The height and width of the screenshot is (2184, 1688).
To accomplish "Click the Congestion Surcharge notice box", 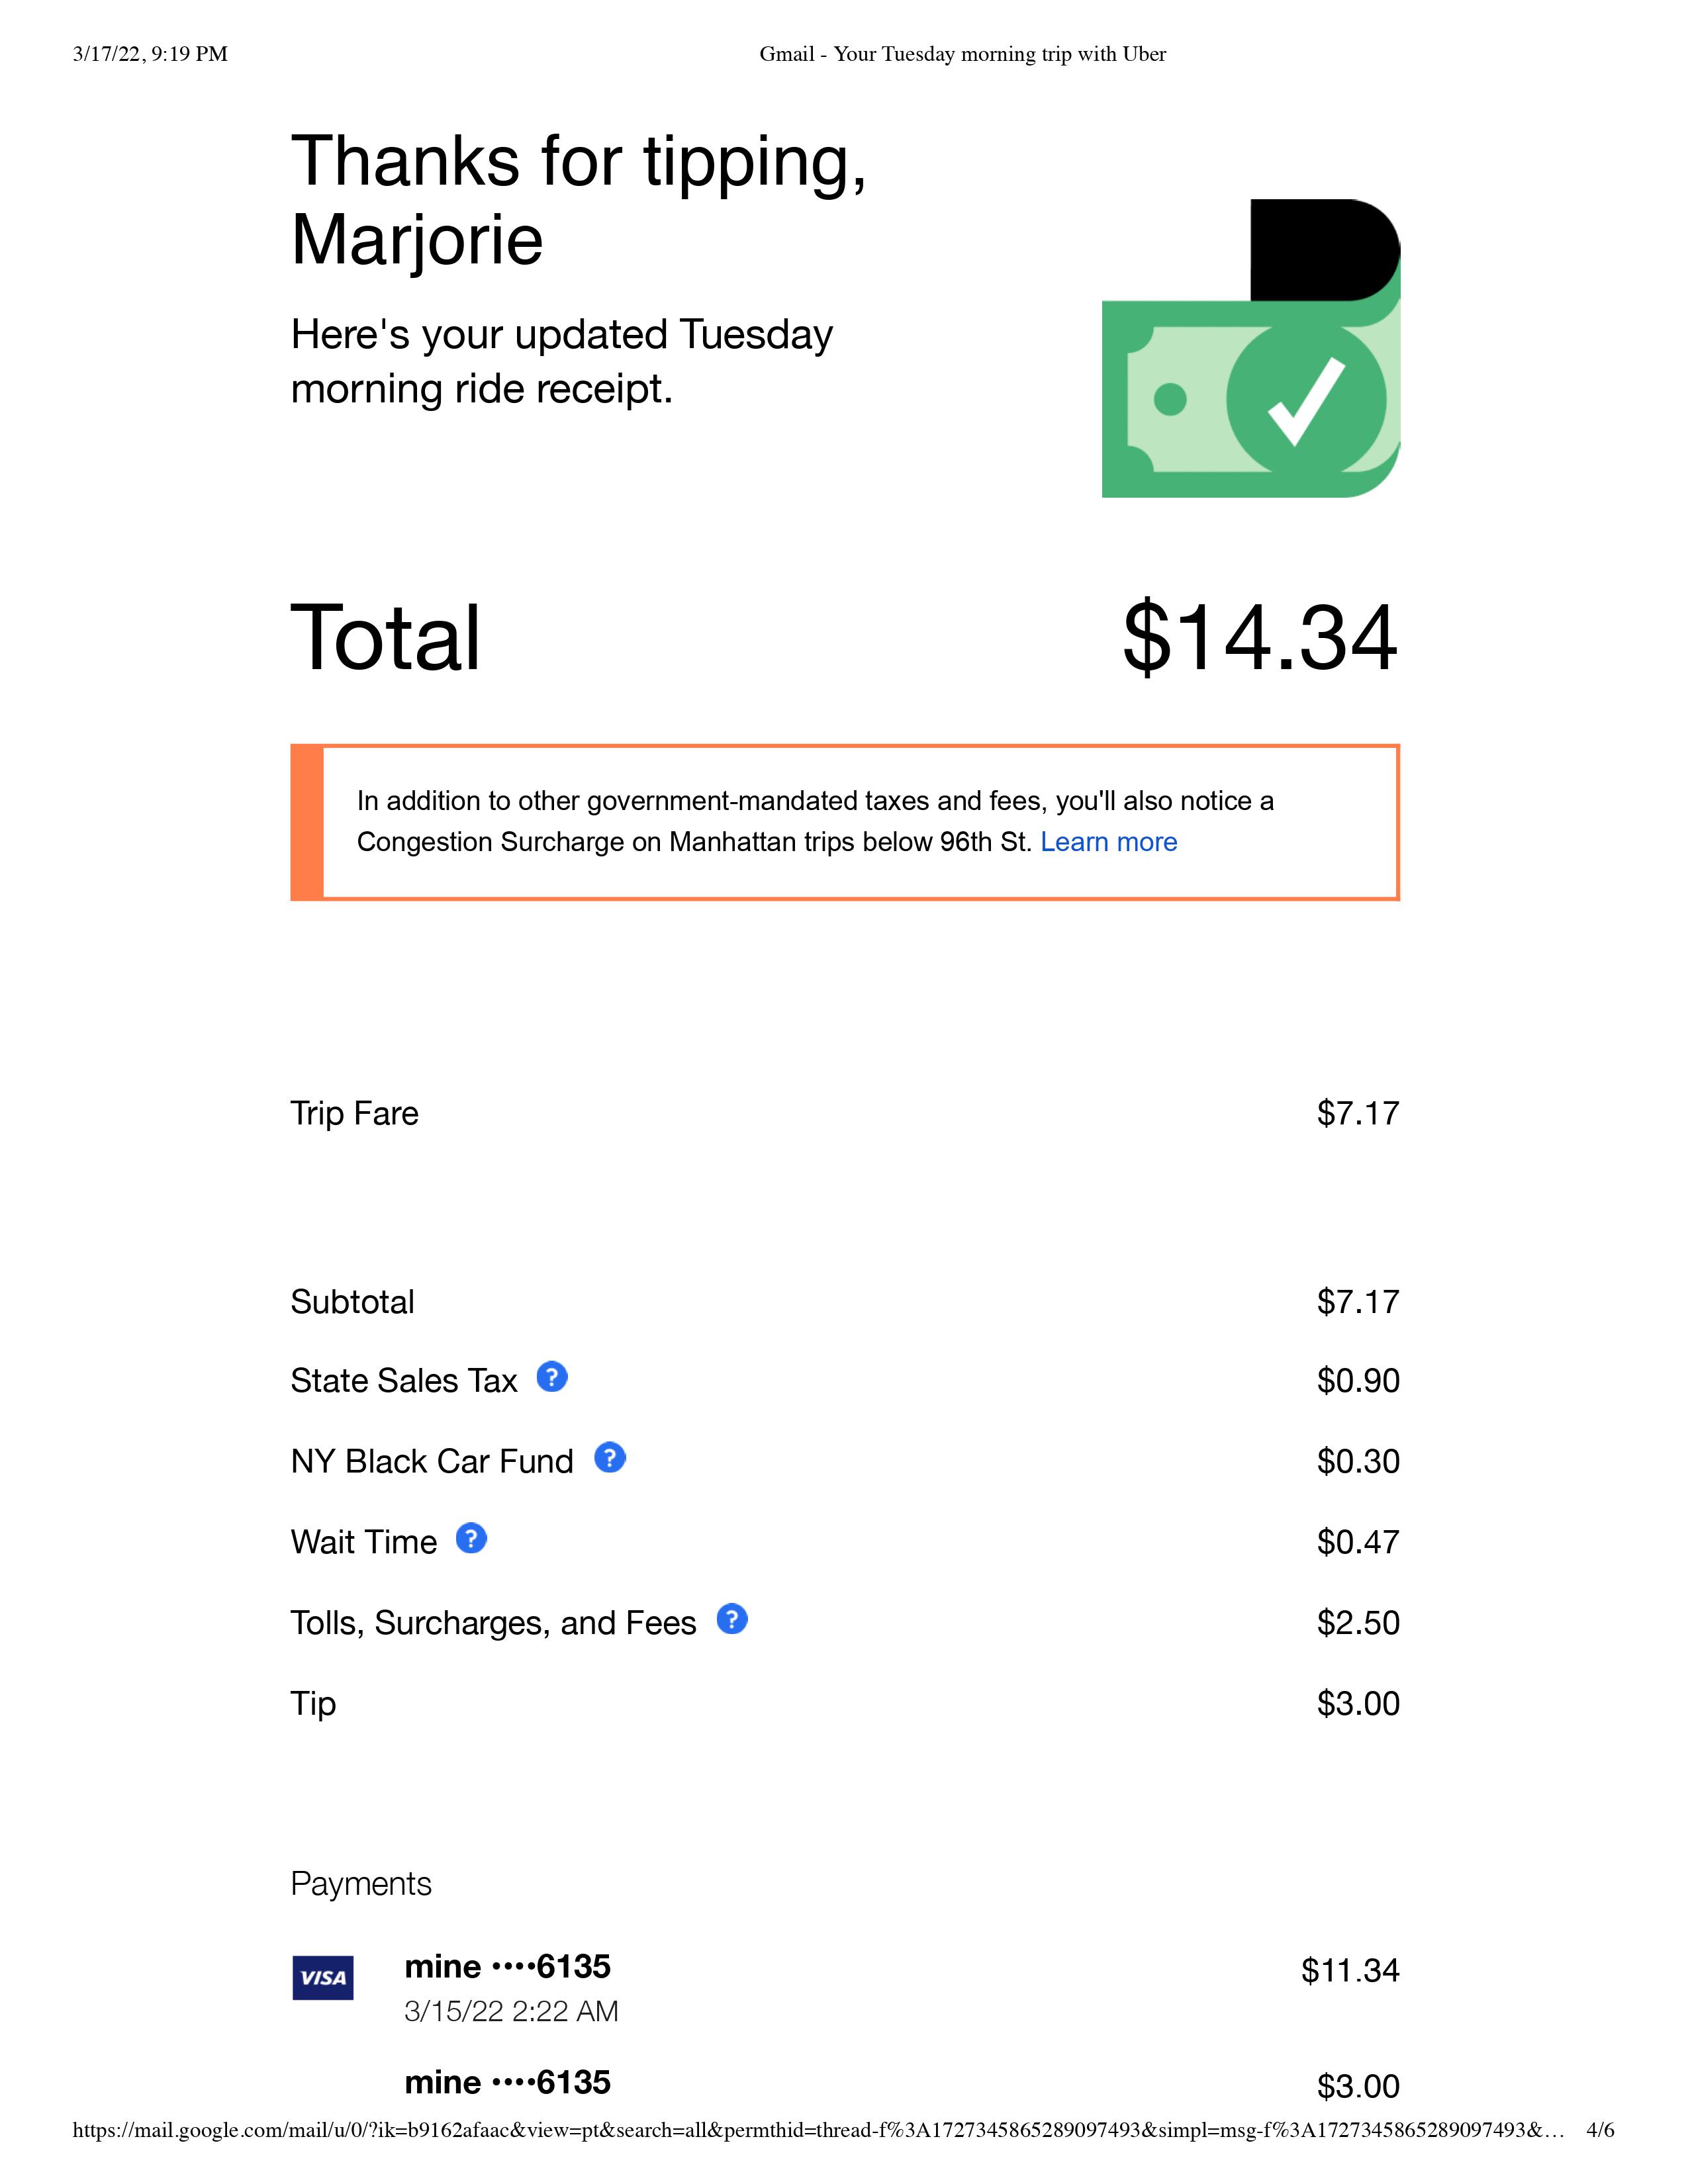I will tap(845, 822).
